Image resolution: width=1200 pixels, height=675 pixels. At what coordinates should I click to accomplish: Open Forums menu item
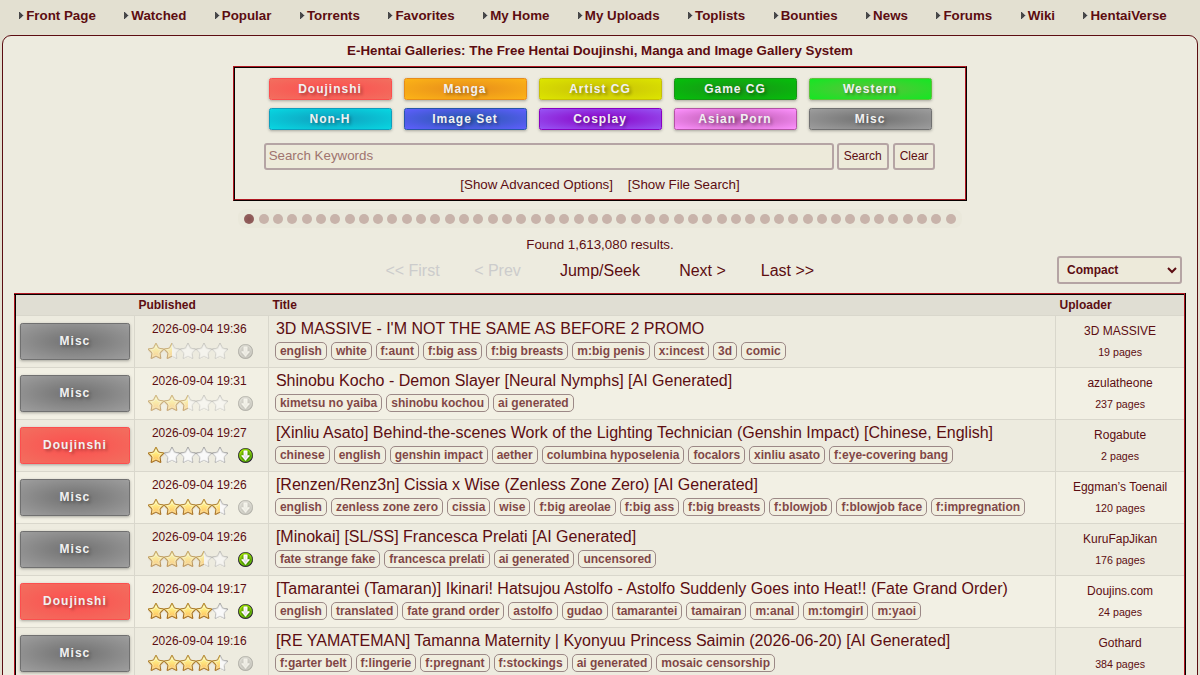[x=968, y=16]
